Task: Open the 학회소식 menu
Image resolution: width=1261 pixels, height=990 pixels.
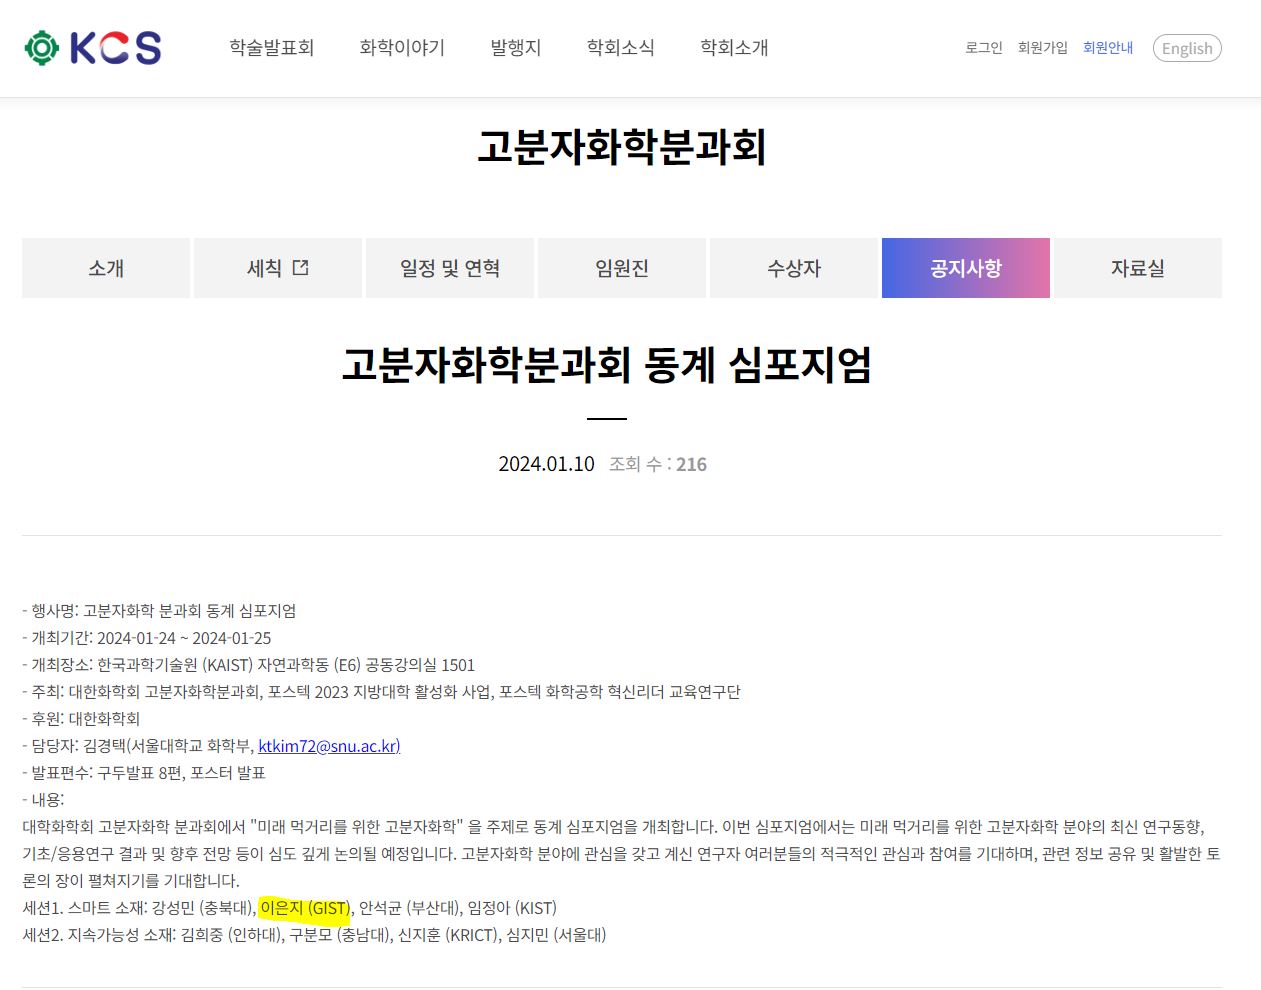Action: [x=621, y=48]
